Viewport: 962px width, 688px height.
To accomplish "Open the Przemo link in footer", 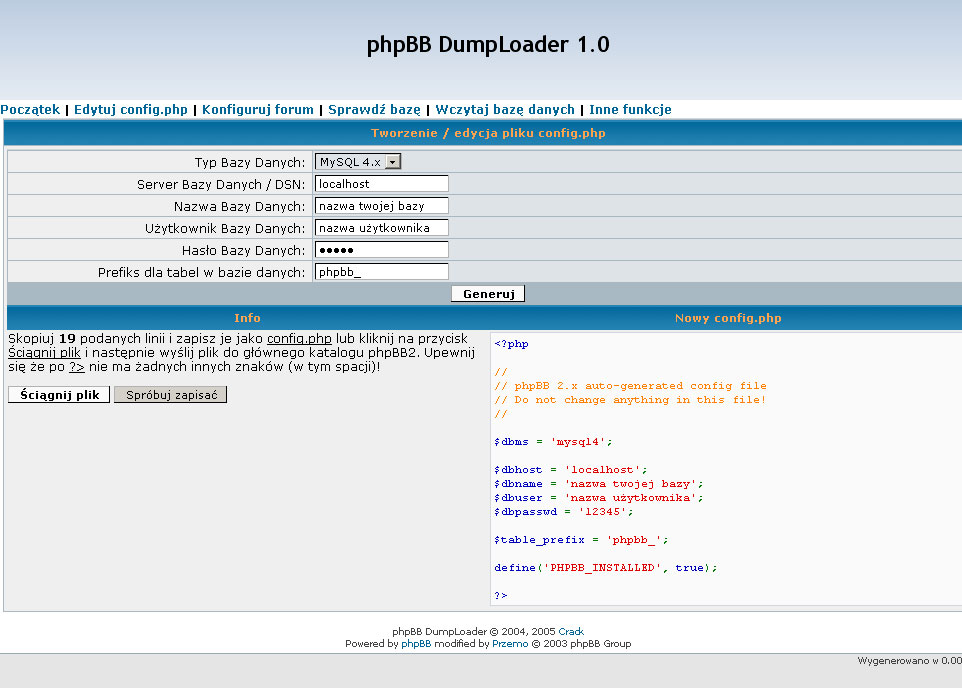I will (510, 644).
